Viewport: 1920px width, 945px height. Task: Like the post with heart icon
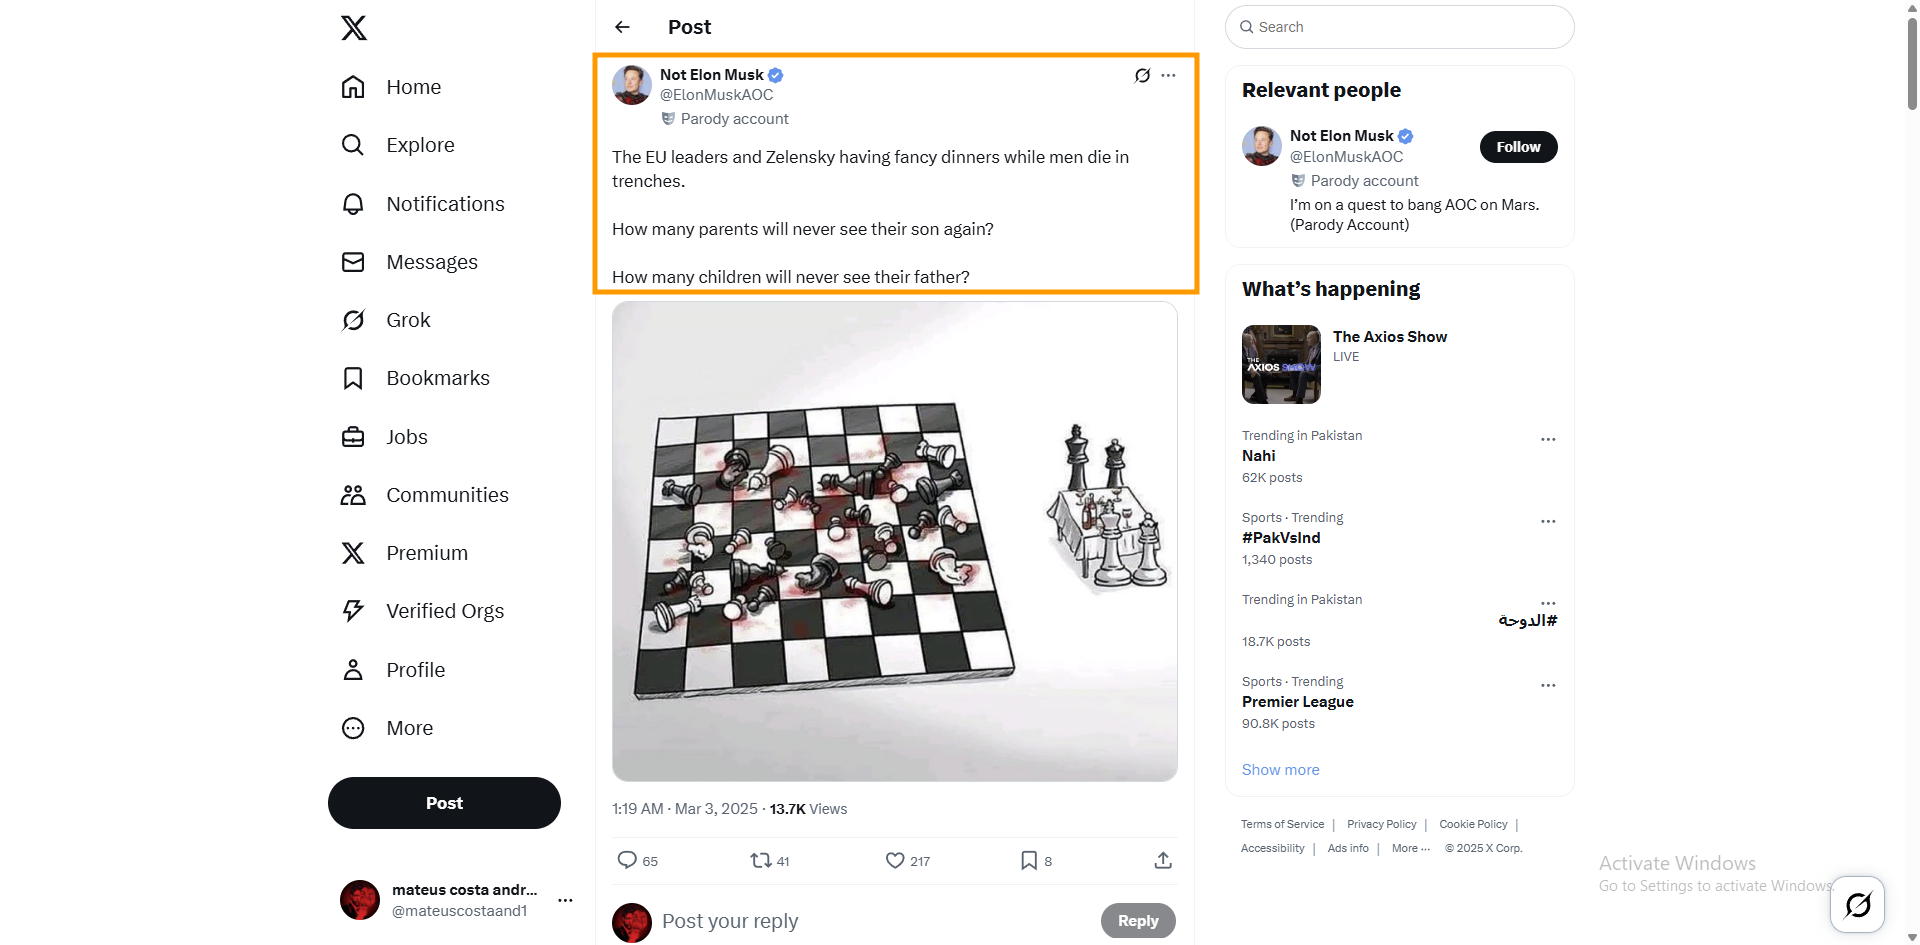[x=895, y=860]
